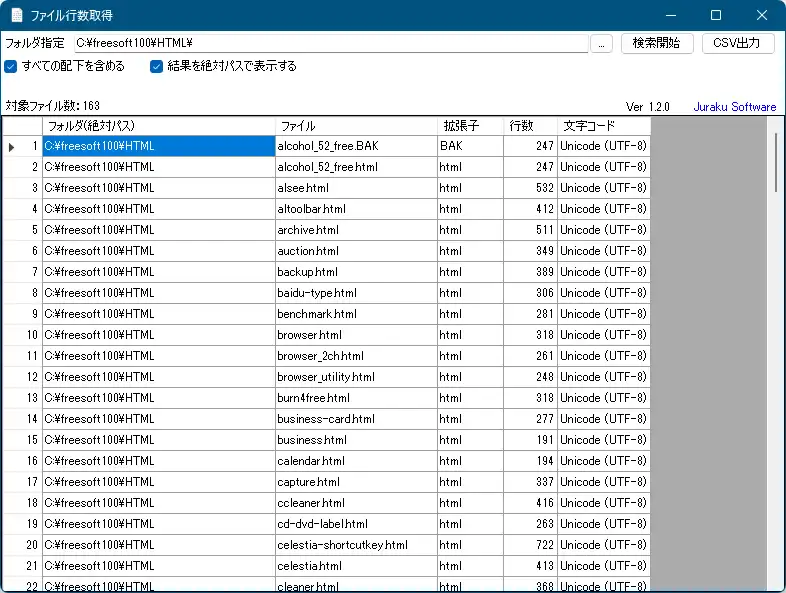The height and width of the screenshot is (593, 786).
Task: Uncheck 結果を絶対パスで表示する checkbox
Action: (x=157, y=67)
